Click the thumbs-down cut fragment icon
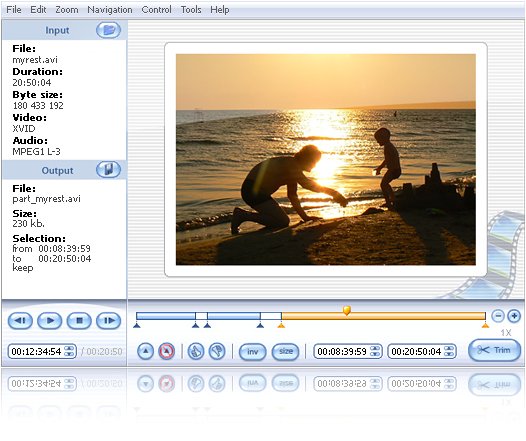Screen dimensions: 526x441 click(x=217, y=351)
